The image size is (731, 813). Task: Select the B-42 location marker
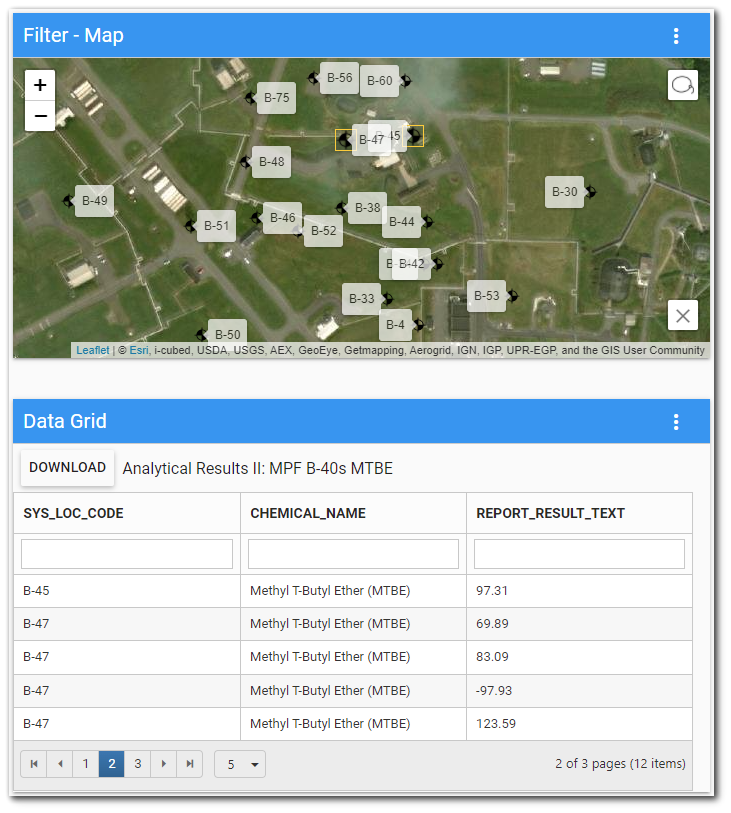coord(437,264)
